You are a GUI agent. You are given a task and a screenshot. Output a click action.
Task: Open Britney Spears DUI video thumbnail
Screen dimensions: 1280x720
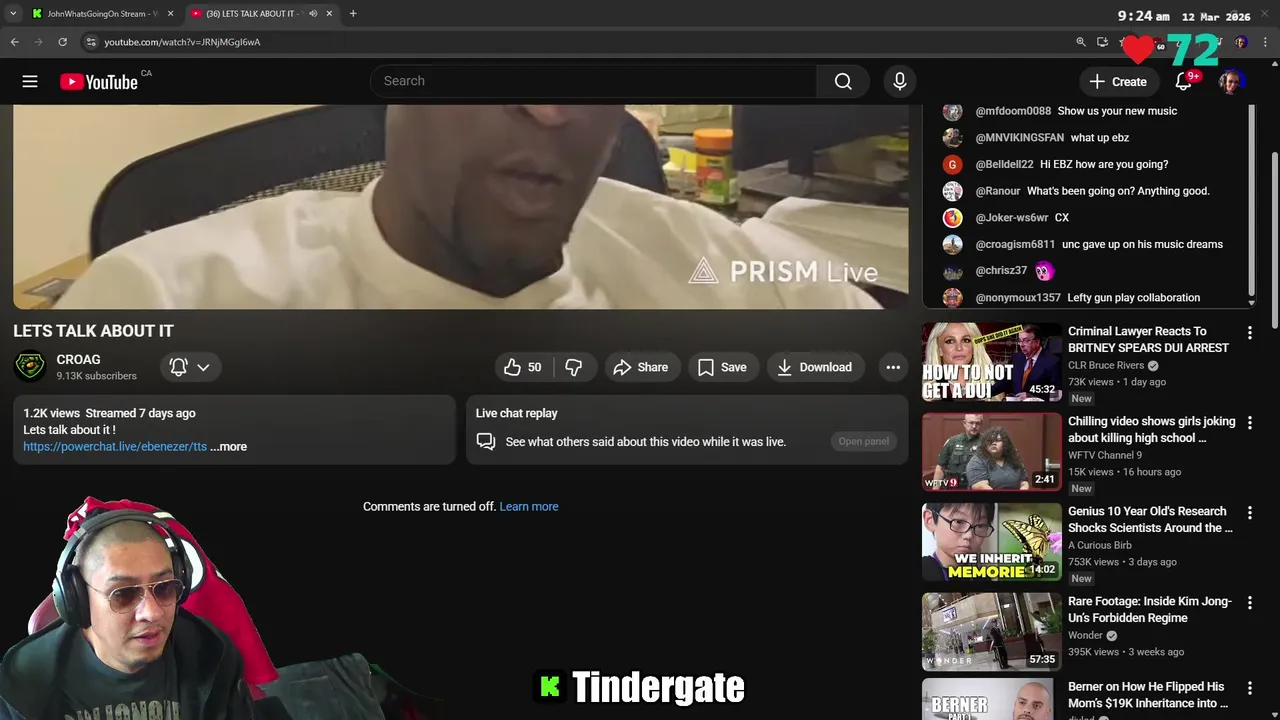[x=992, y=361]
